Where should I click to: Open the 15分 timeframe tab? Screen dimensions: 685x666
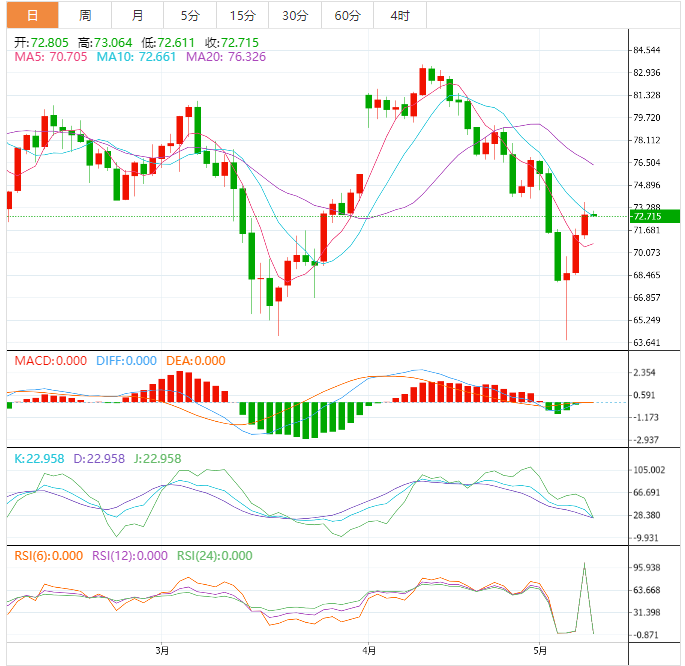(x=242, y=15)
